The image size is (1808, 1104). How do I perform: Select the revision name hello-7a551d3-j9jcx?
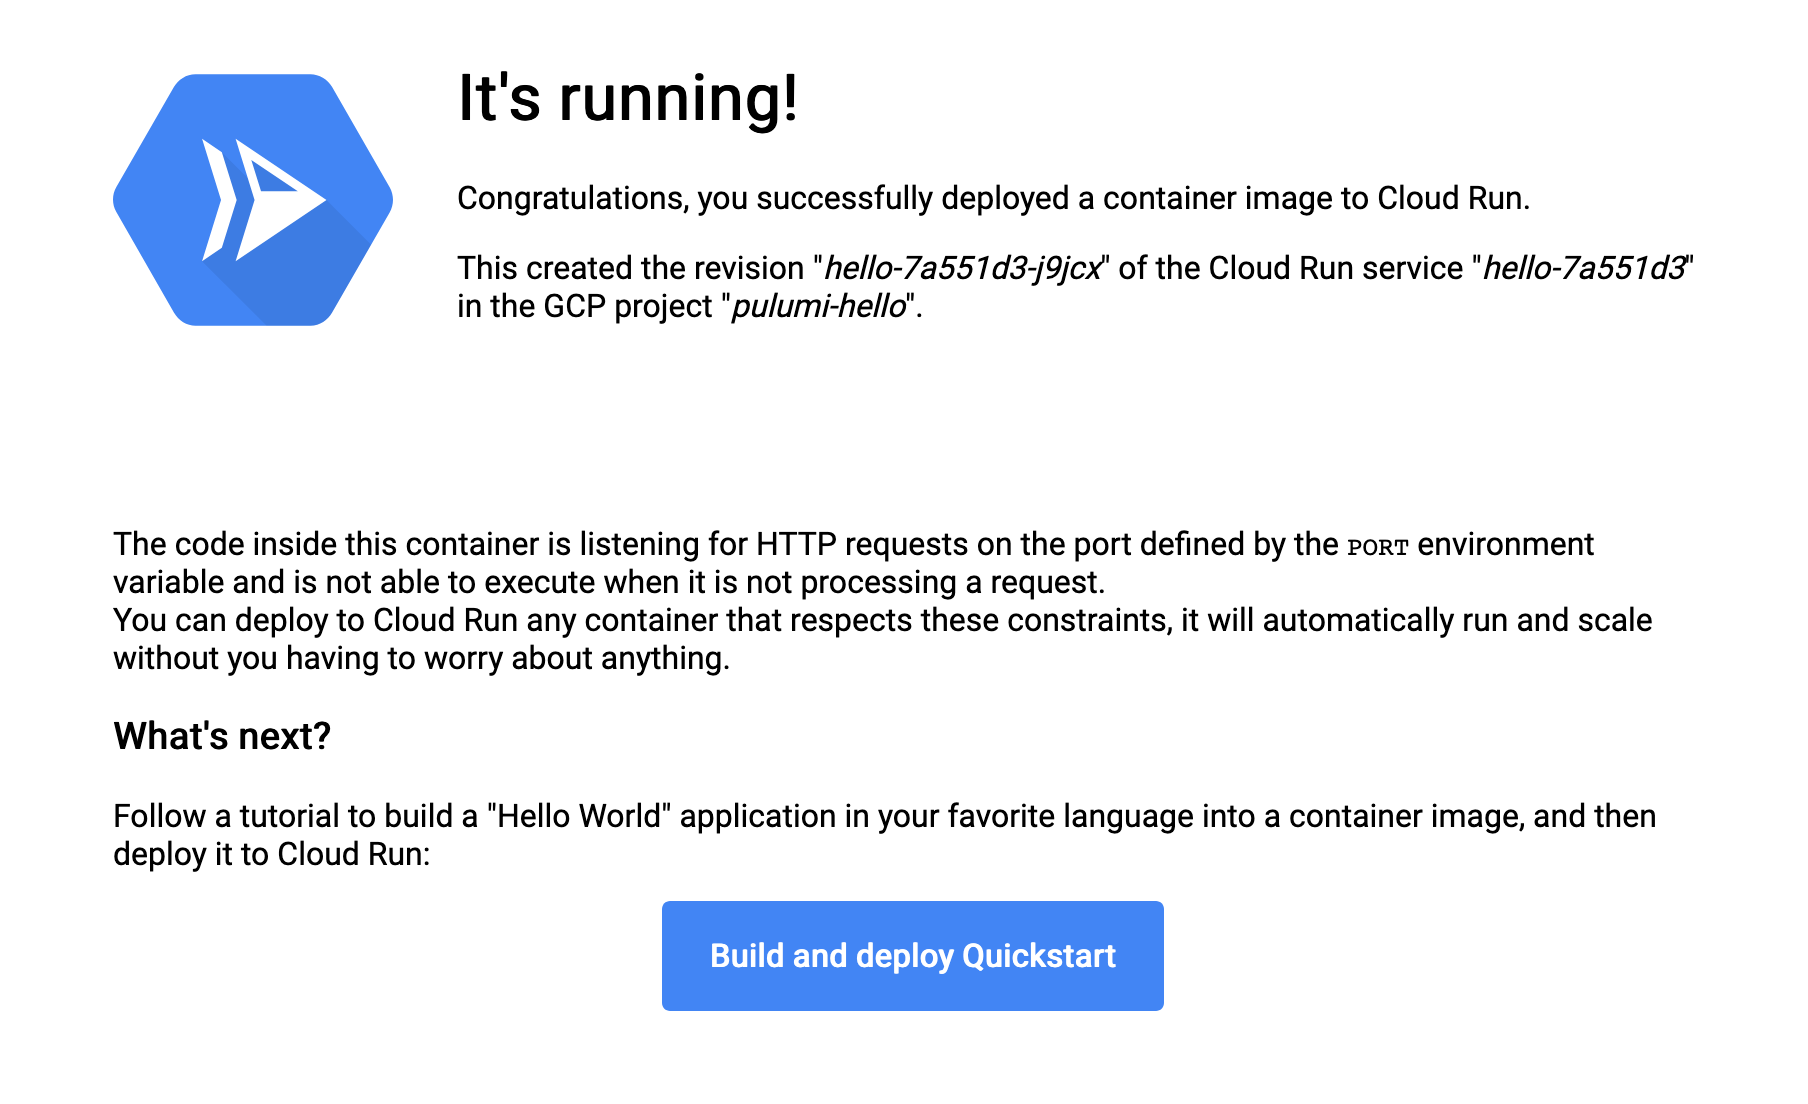[x=963, y=268]
